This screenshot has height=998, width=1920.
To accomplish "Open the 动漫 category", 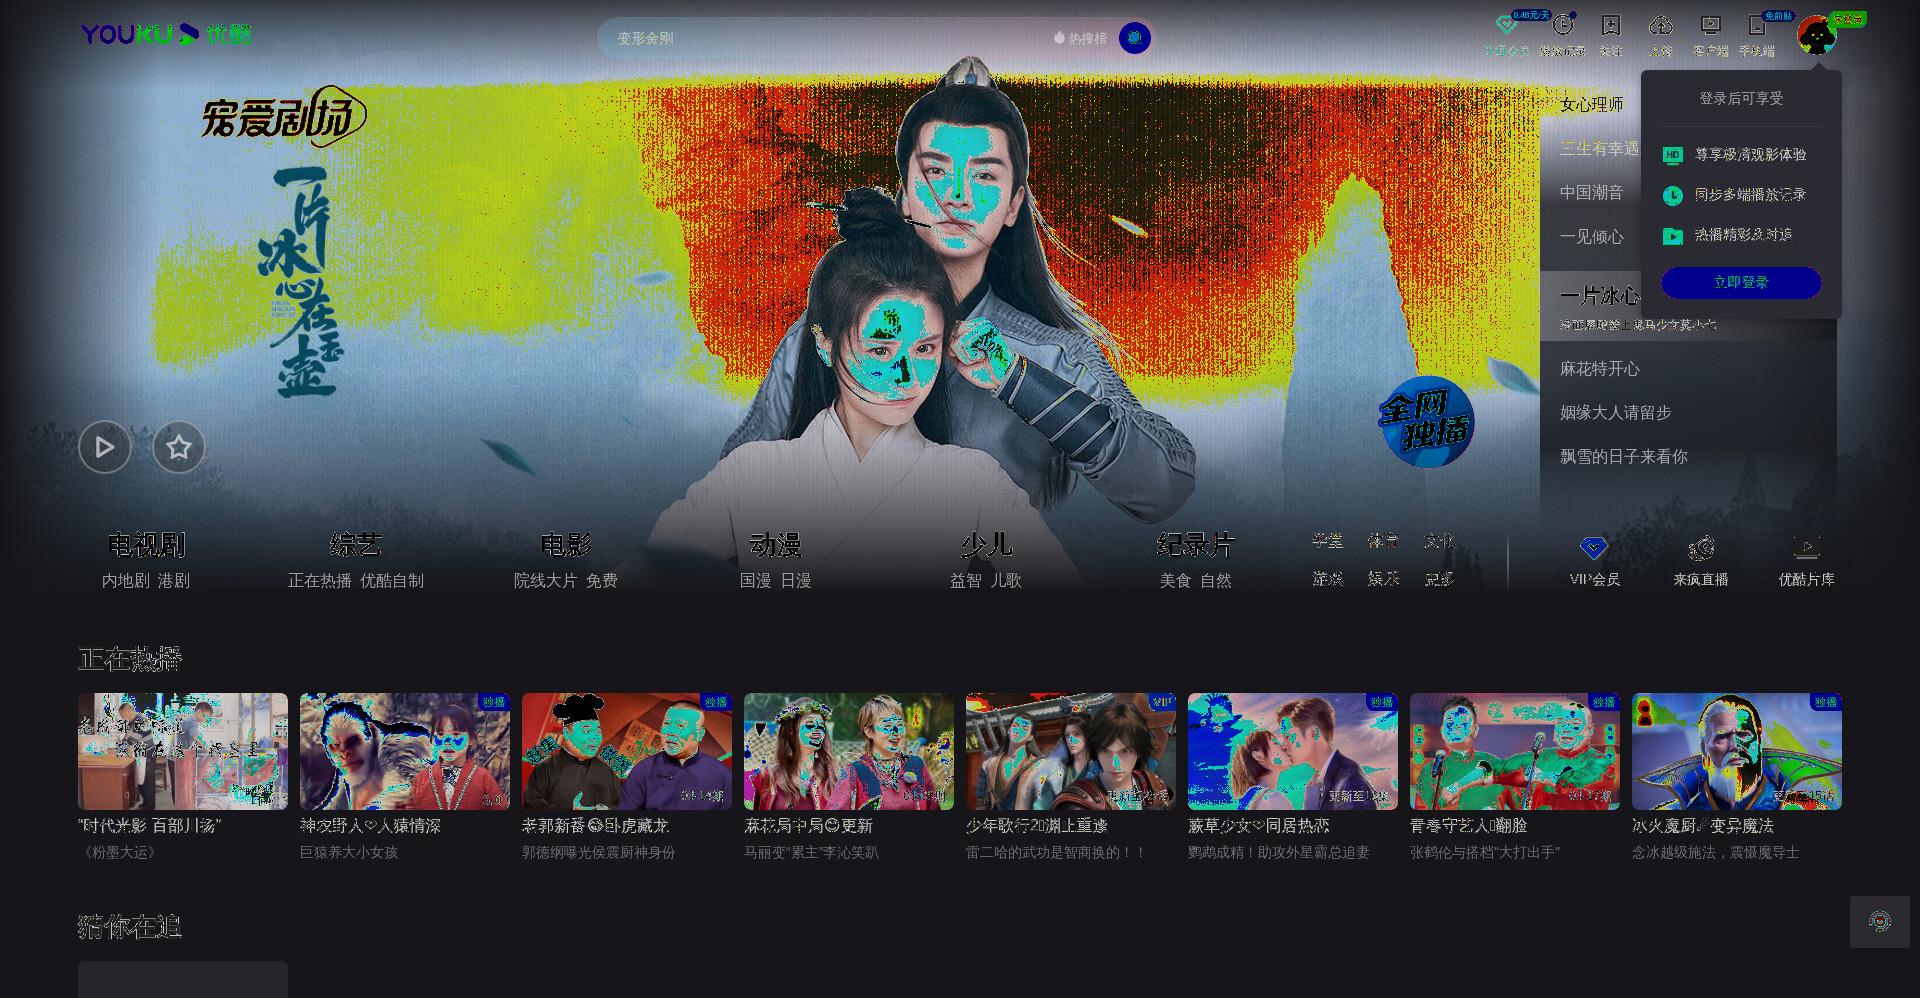I will point(776,545).
